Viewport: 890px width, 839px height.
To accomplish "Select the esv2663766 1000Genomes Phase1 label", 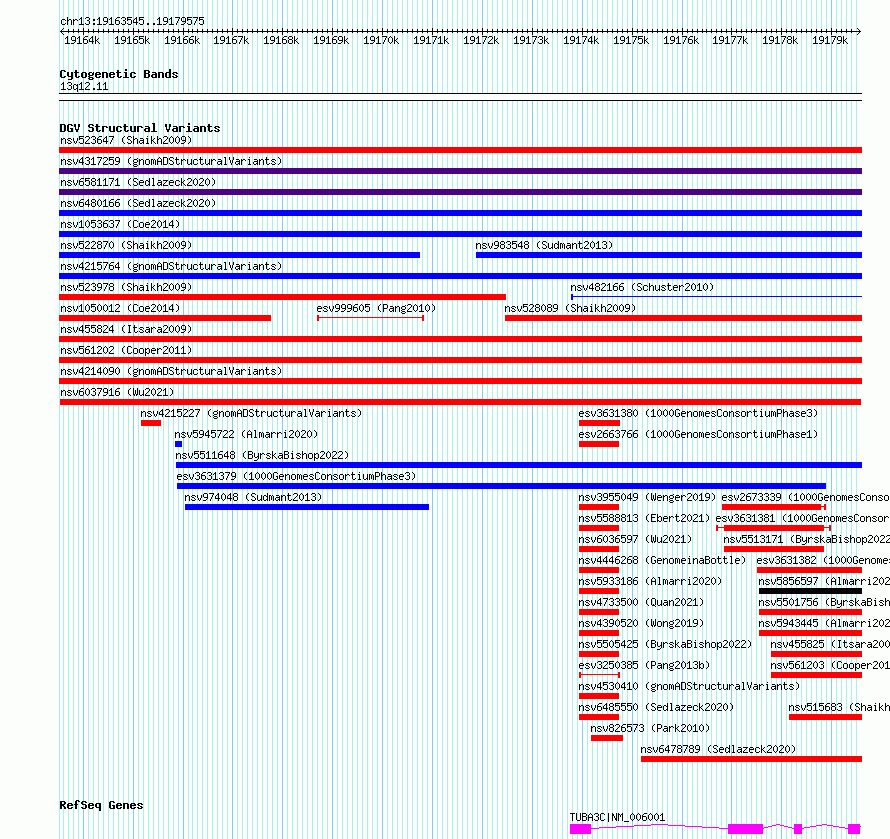I will tap(698, 434).
